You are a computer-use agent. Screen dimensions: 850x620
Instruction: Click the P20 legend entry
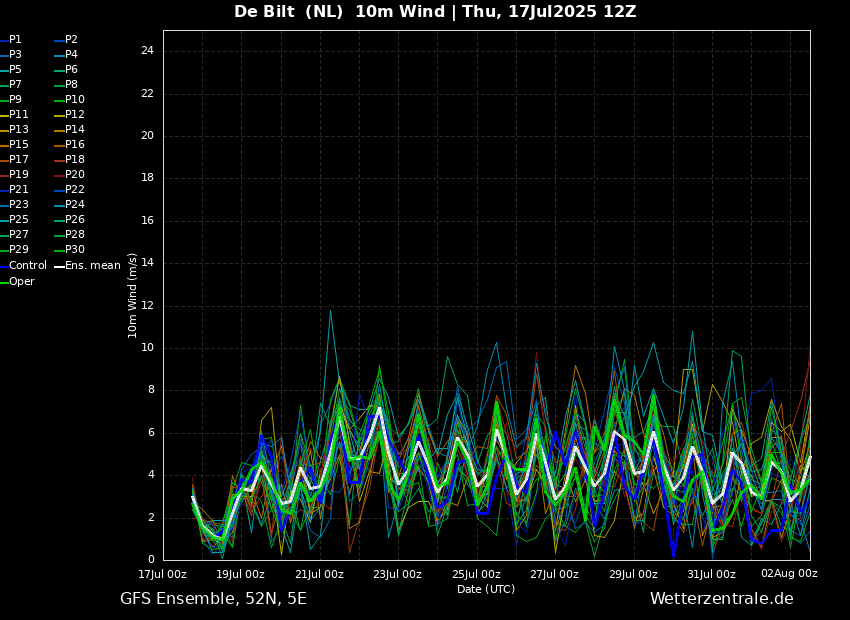point(75,175)
